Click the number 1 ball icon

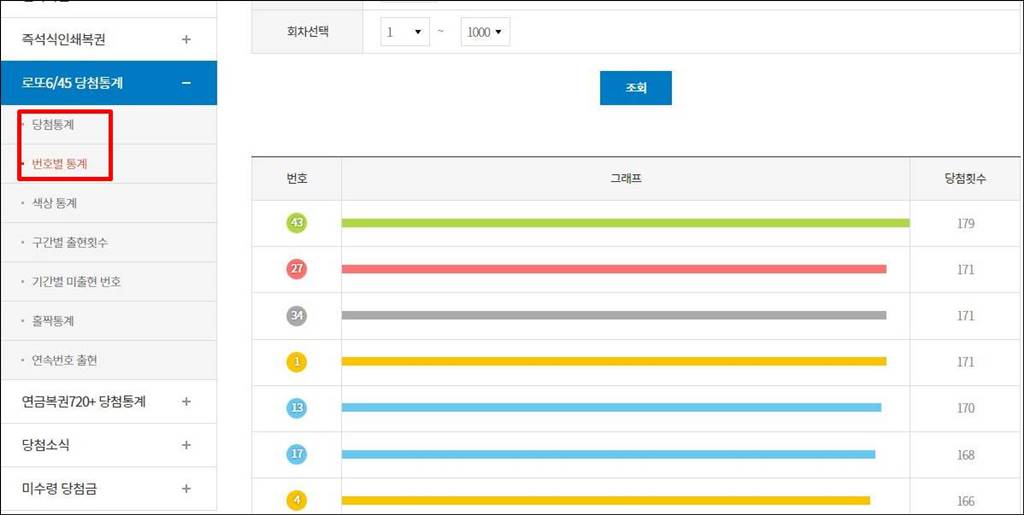pos(296,362)
